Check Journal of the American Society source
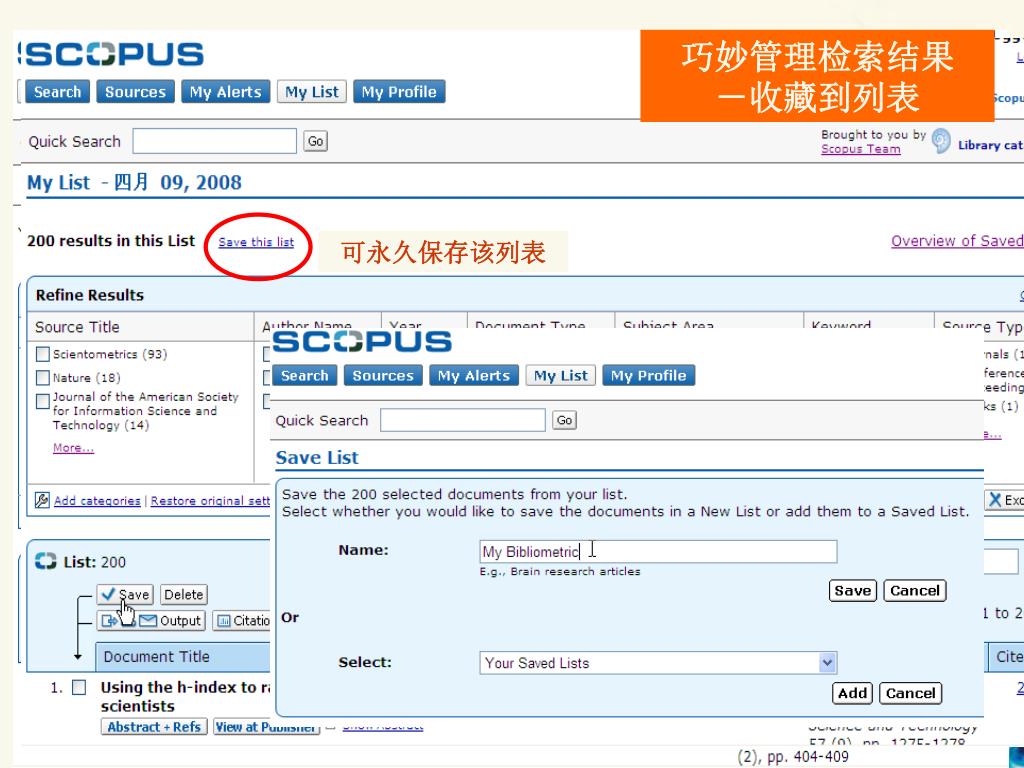The image size is (1024, 768). click(x=42, y=401)
